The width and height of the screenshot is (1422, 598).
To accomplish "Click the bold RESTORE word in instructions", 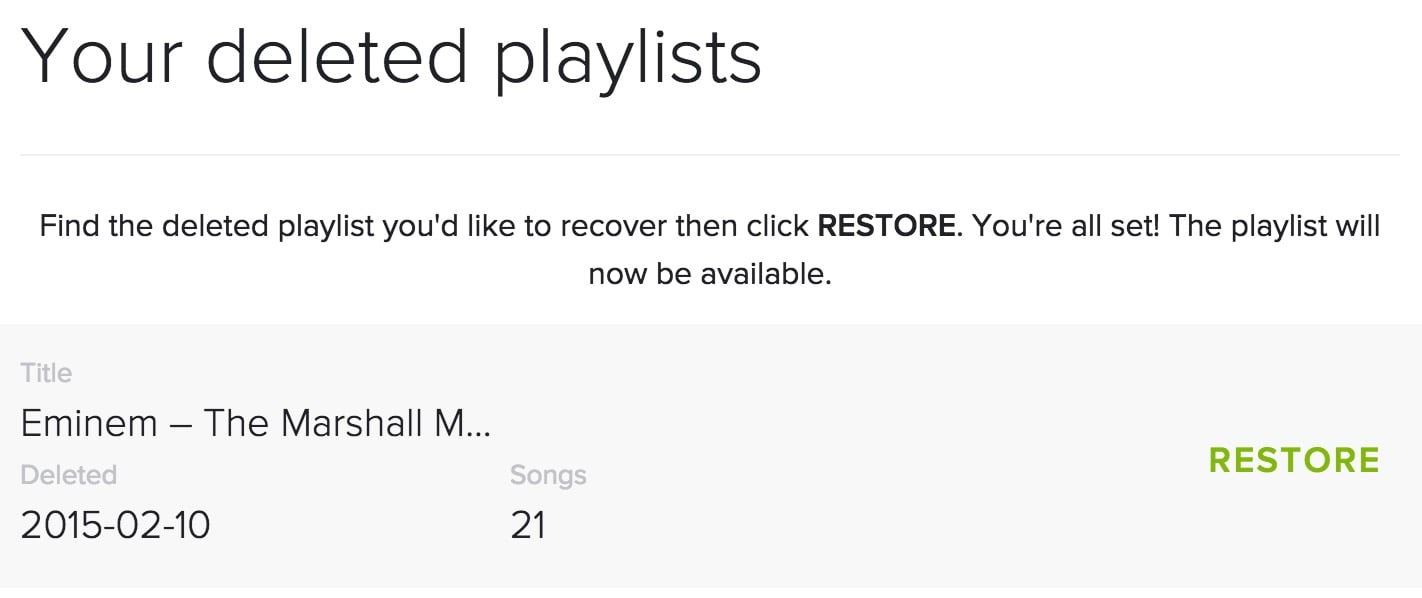I will 886,226.
